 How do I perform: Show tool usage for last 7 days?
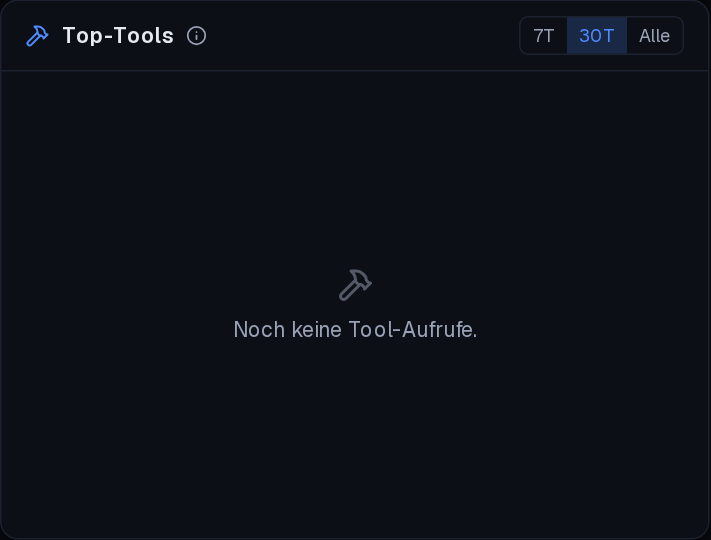[x=544, y=36]
